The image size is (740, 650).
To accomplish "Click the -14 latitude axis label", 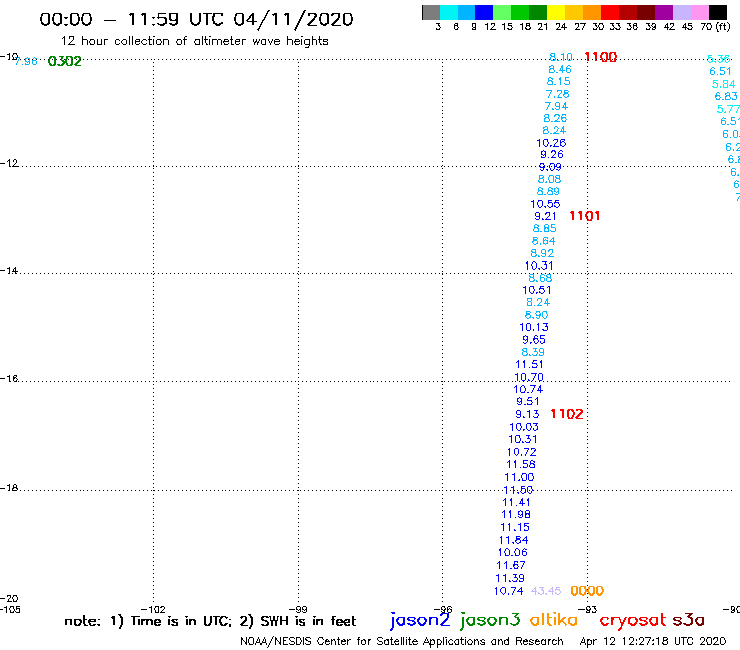I will click(x=9, y=270).
